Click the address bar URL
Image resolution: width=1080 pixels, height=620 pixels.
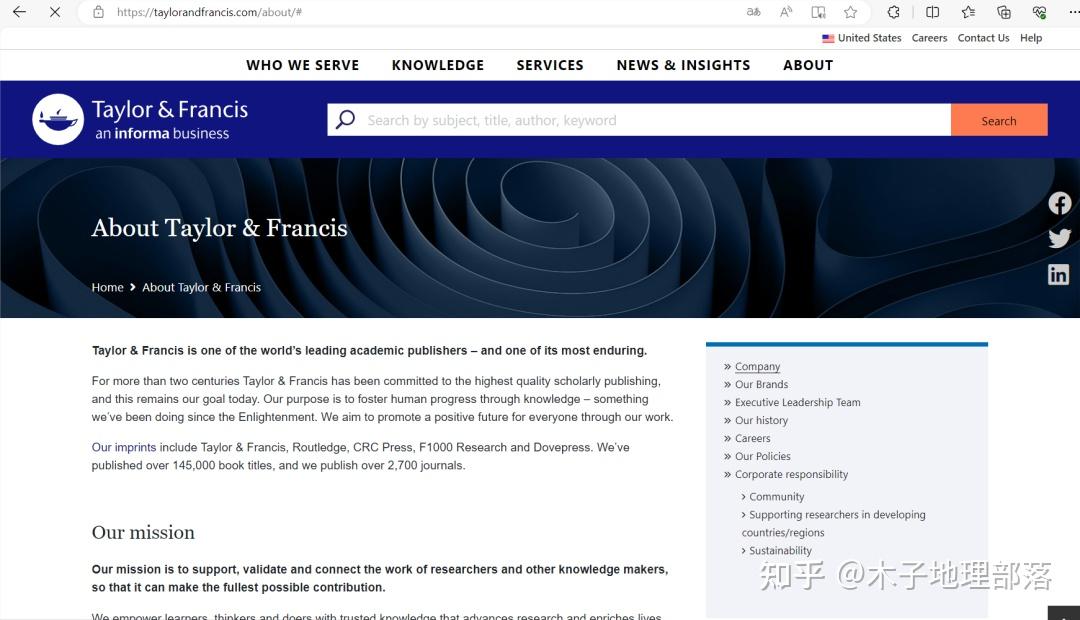pos(209,12)
